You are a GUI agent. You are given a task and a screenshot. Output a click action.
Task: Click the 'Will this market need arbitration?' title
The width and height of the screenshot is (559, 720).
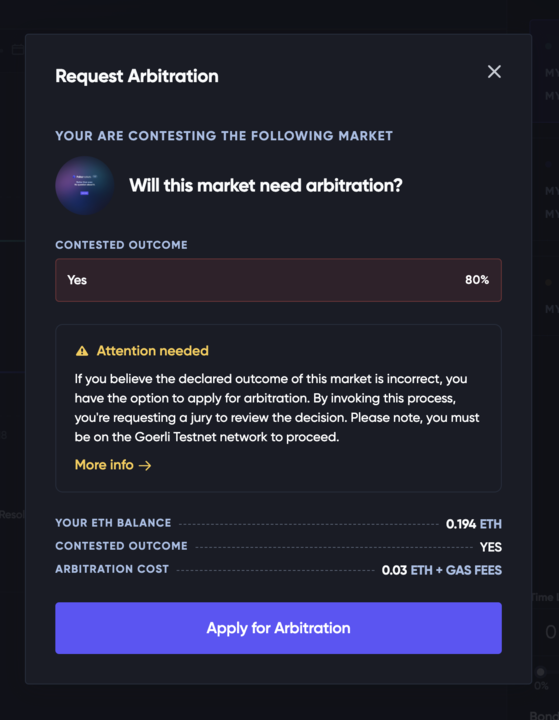pyautogui.click(x=265, y=186)
